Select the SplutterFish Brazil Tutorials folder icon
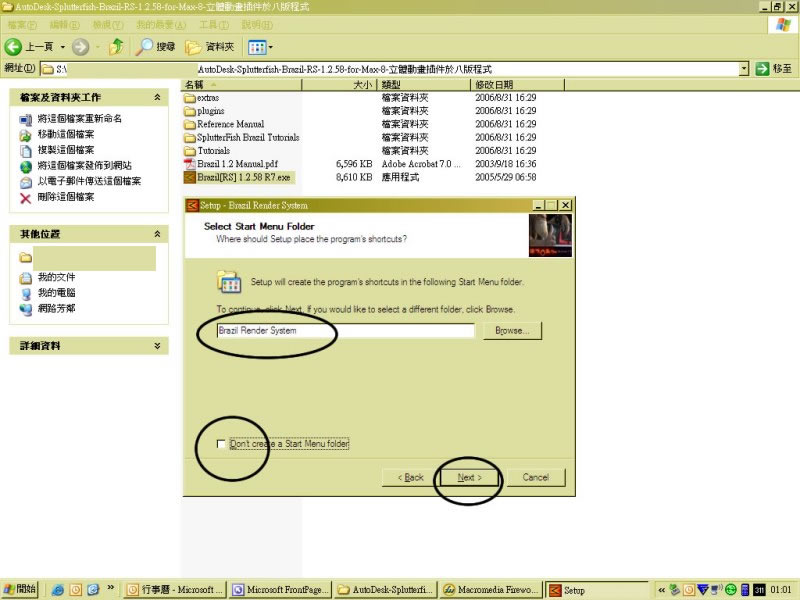800x600 pixels. pos(190,137)
